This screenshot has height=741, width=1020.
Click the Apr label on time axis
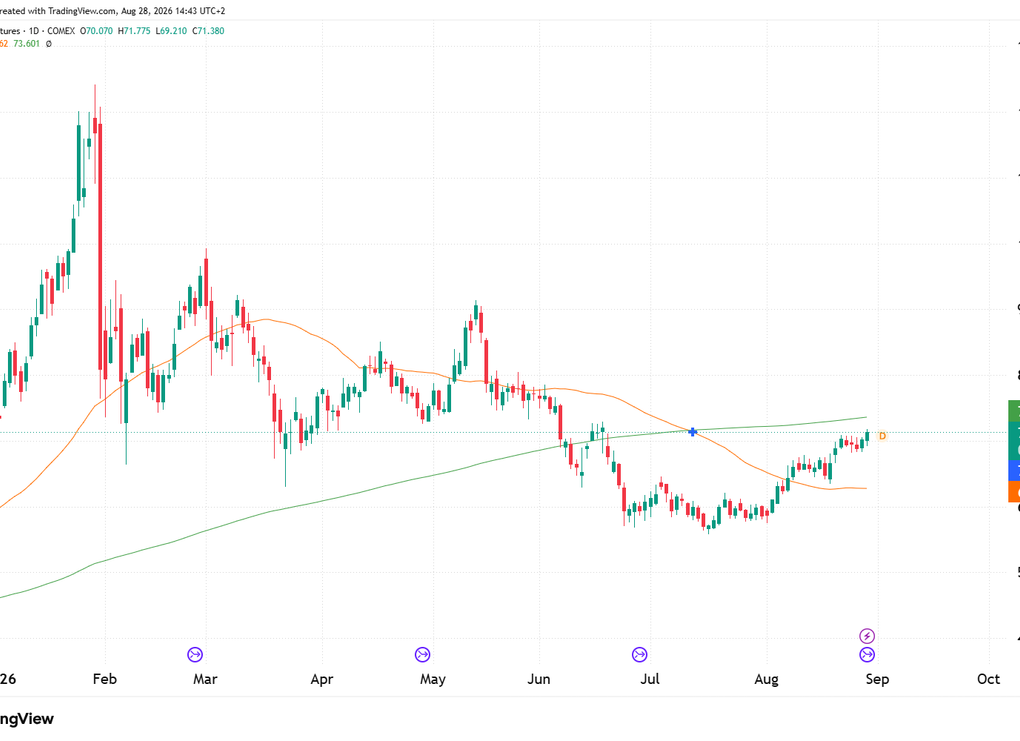click(321, 680)
